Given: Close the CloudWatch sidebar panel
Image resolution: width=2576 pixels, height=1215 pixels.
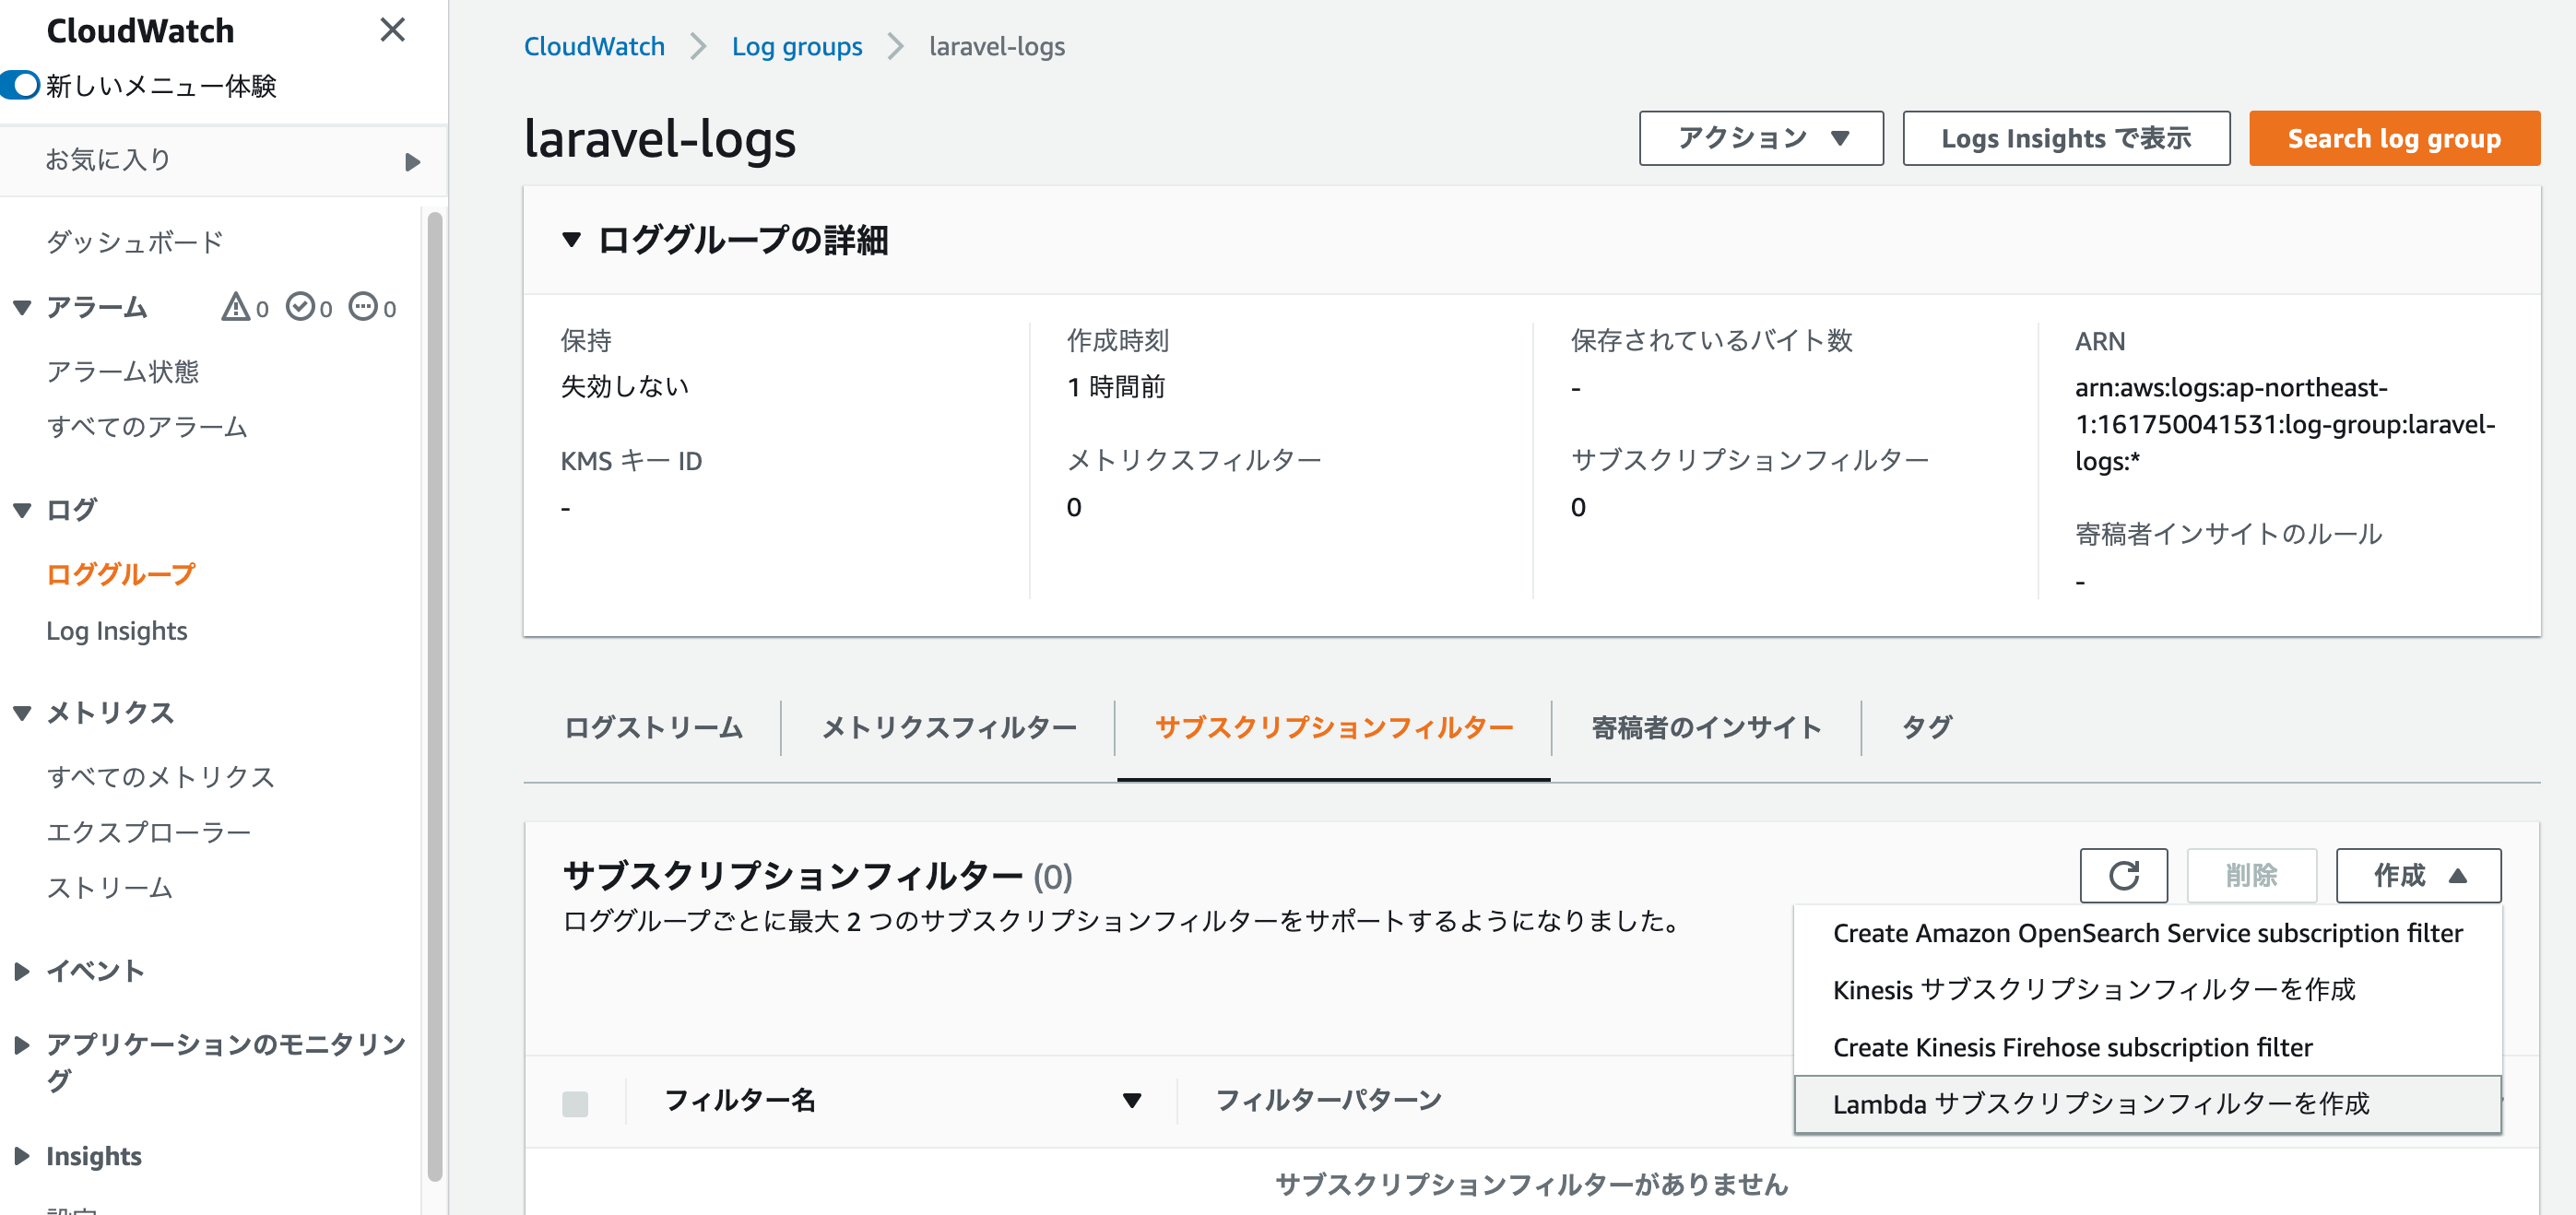Looking at the screenshot, I should pos(392,30).
